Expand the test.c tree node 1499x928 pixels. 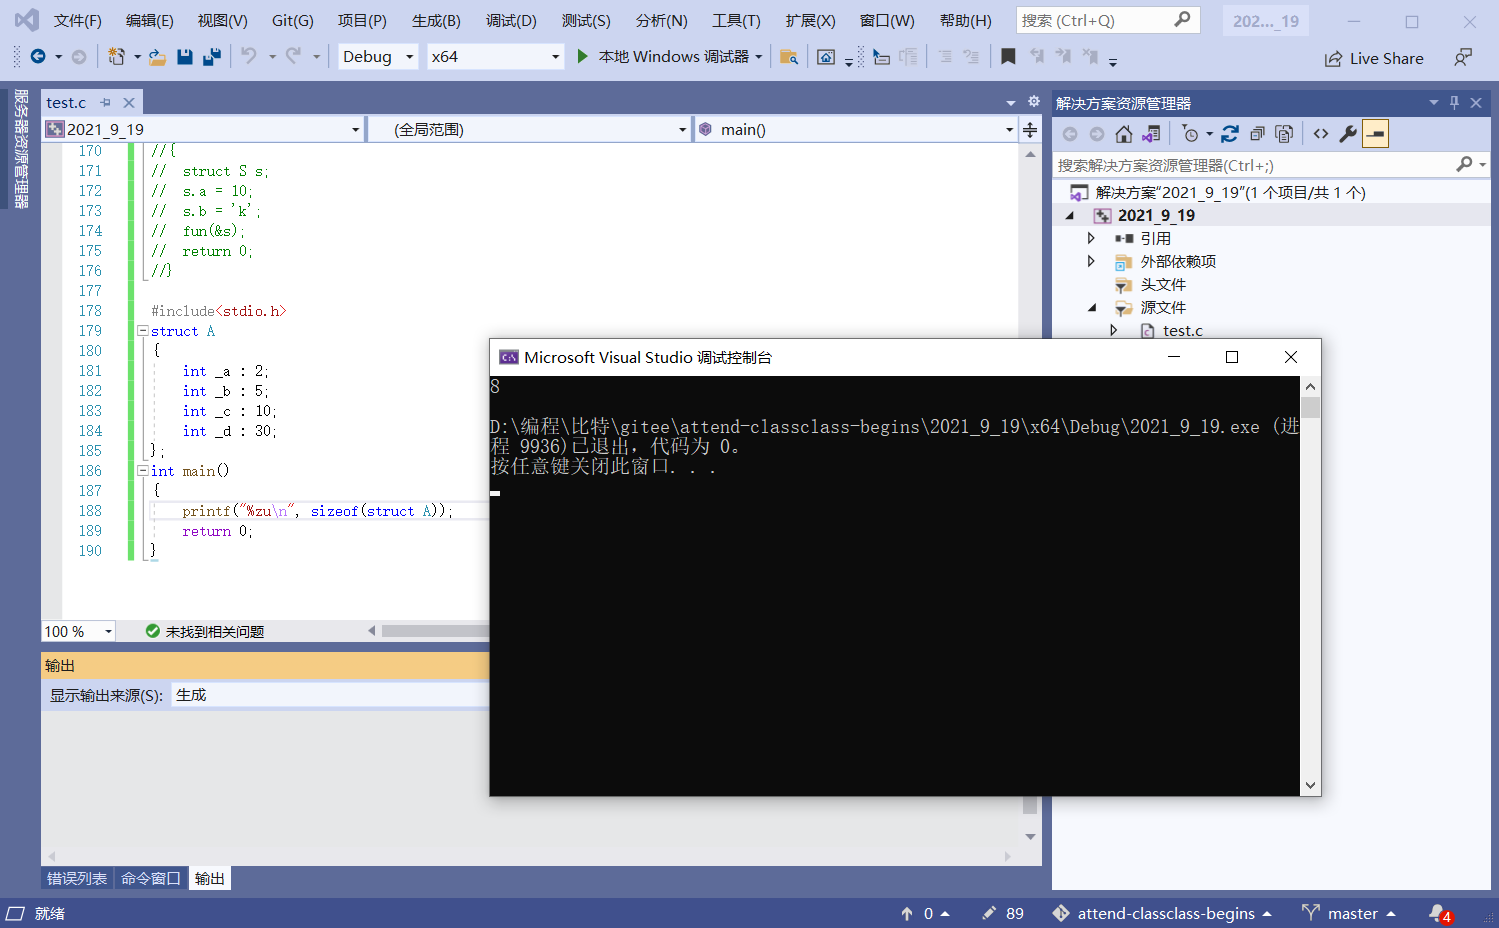coord(1113,330)
